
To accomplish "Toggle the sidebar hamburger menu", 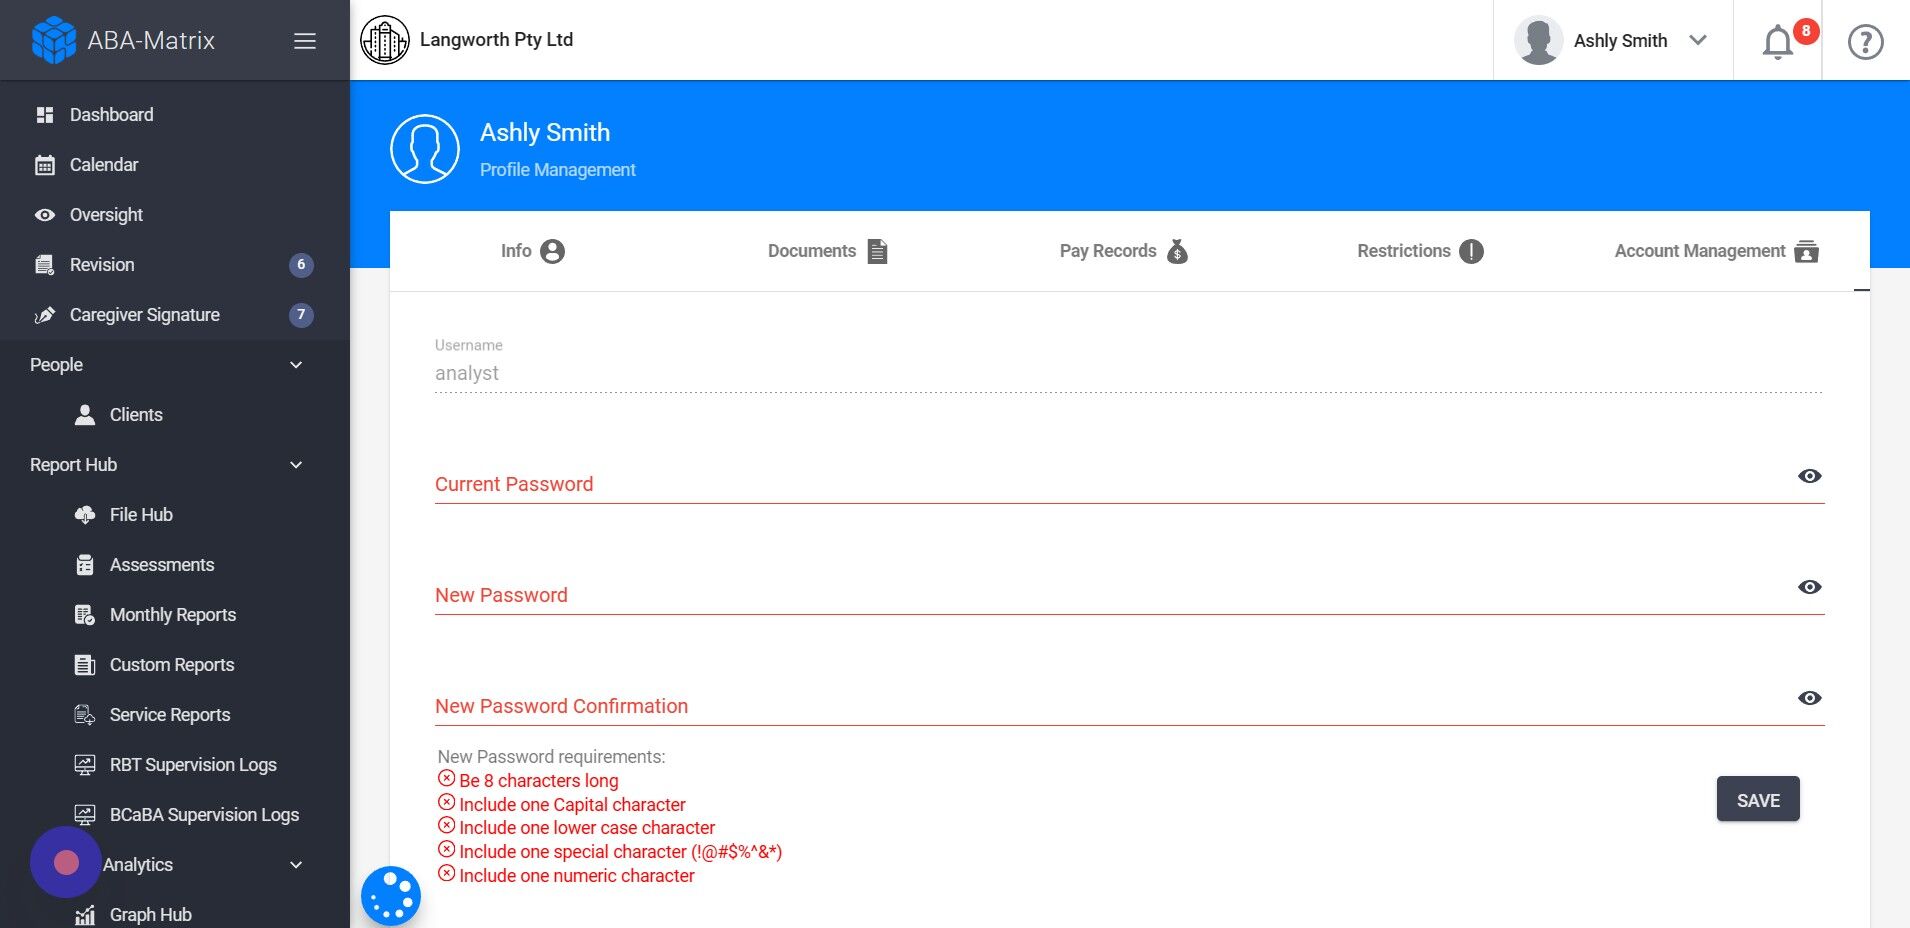I will pos(305,41).
